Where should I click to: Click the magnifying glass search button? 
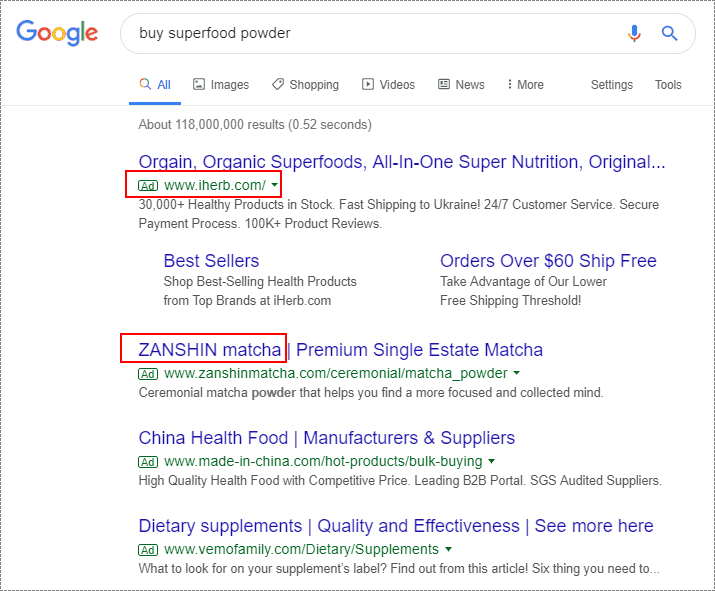point(669,33)
